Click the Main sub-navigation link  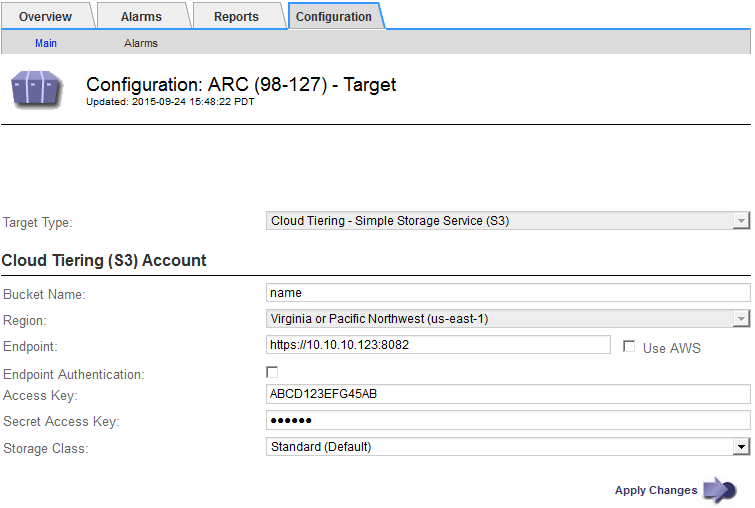pos(46,44)
